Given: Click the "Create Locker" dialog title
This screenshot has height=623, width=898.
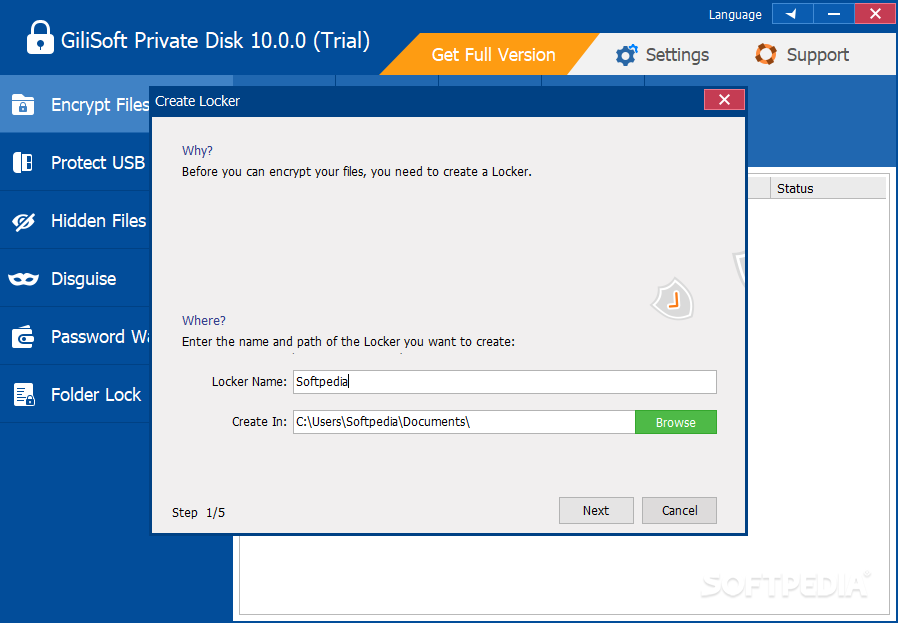Looking at the screenshot, I should 198,101.
